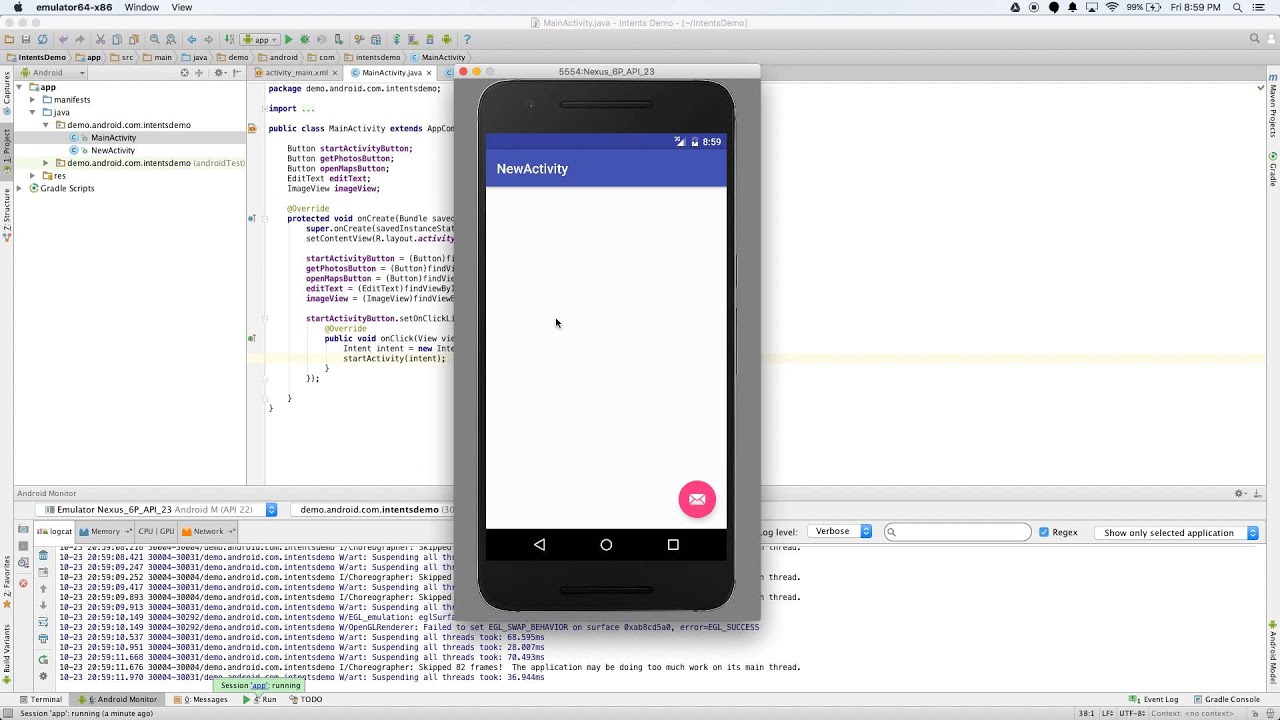Click the Android Monitor panel gear icon

pyautogui.click(x=1240, y=494)
